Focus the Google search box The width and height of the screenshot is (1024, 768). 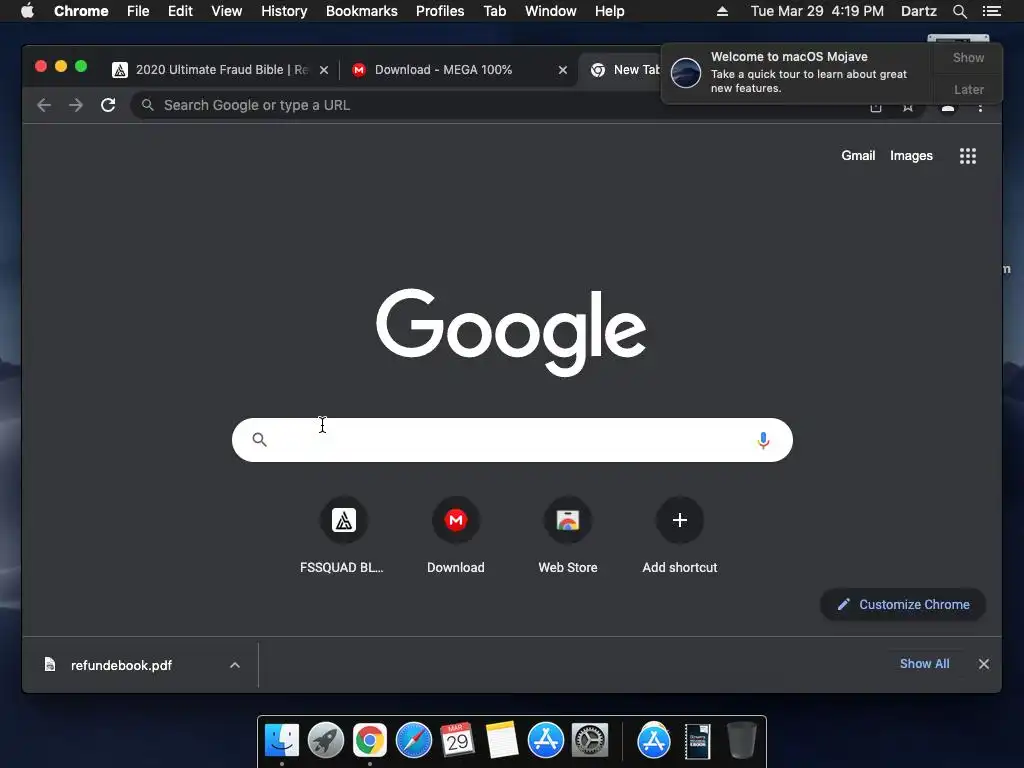pos(512,440)
